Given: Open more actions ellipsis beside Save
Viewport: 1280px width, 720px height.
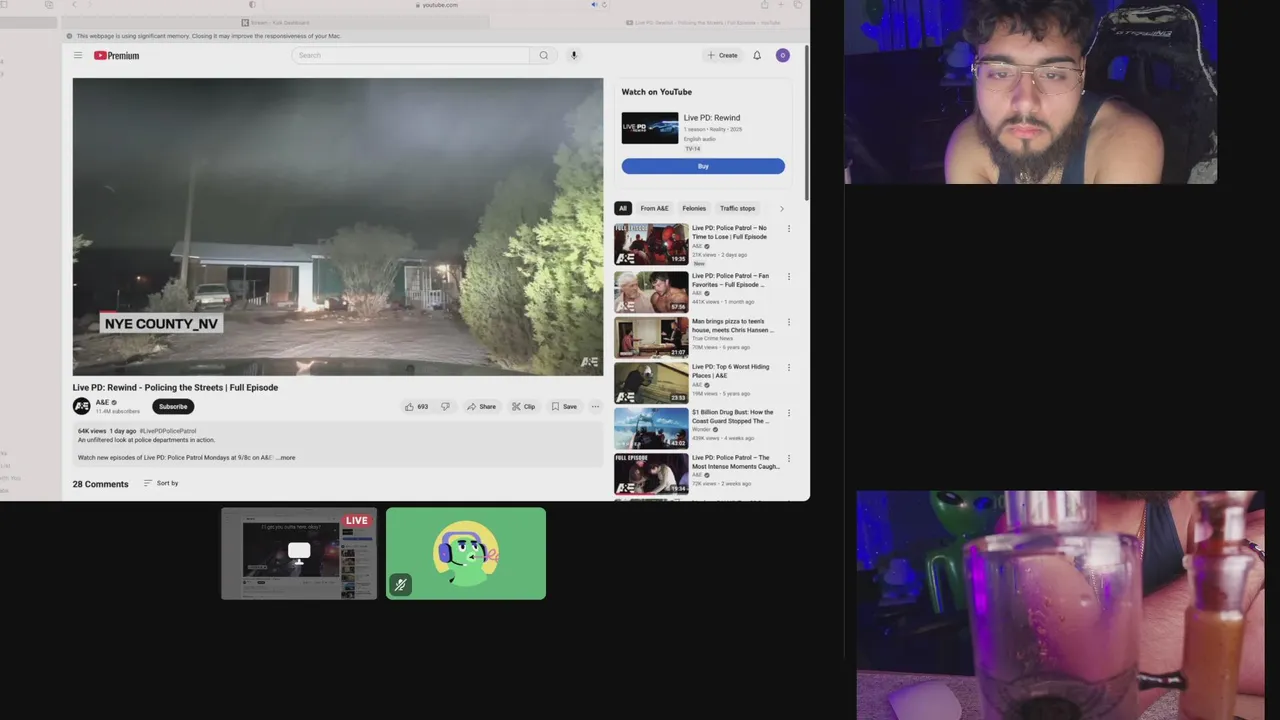Looking at the screenshot, I should click(x=595, y=406).
